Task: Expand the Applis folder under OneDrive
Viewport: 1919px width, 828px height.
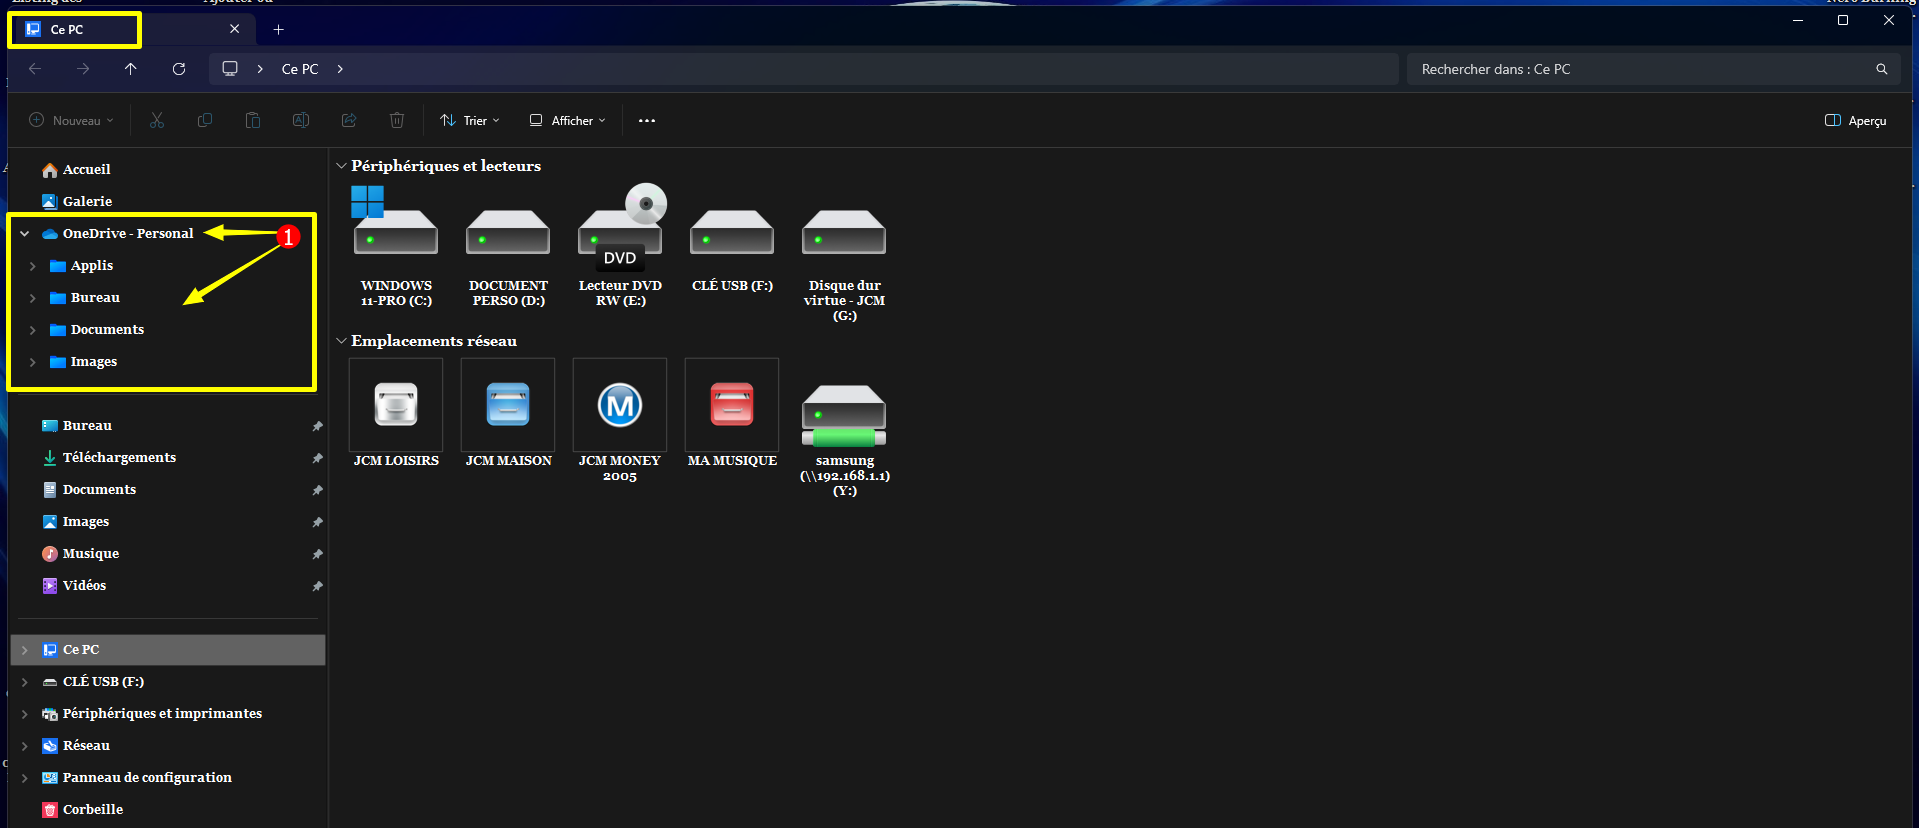Action: pyautogui.click(x=33, y=266)
